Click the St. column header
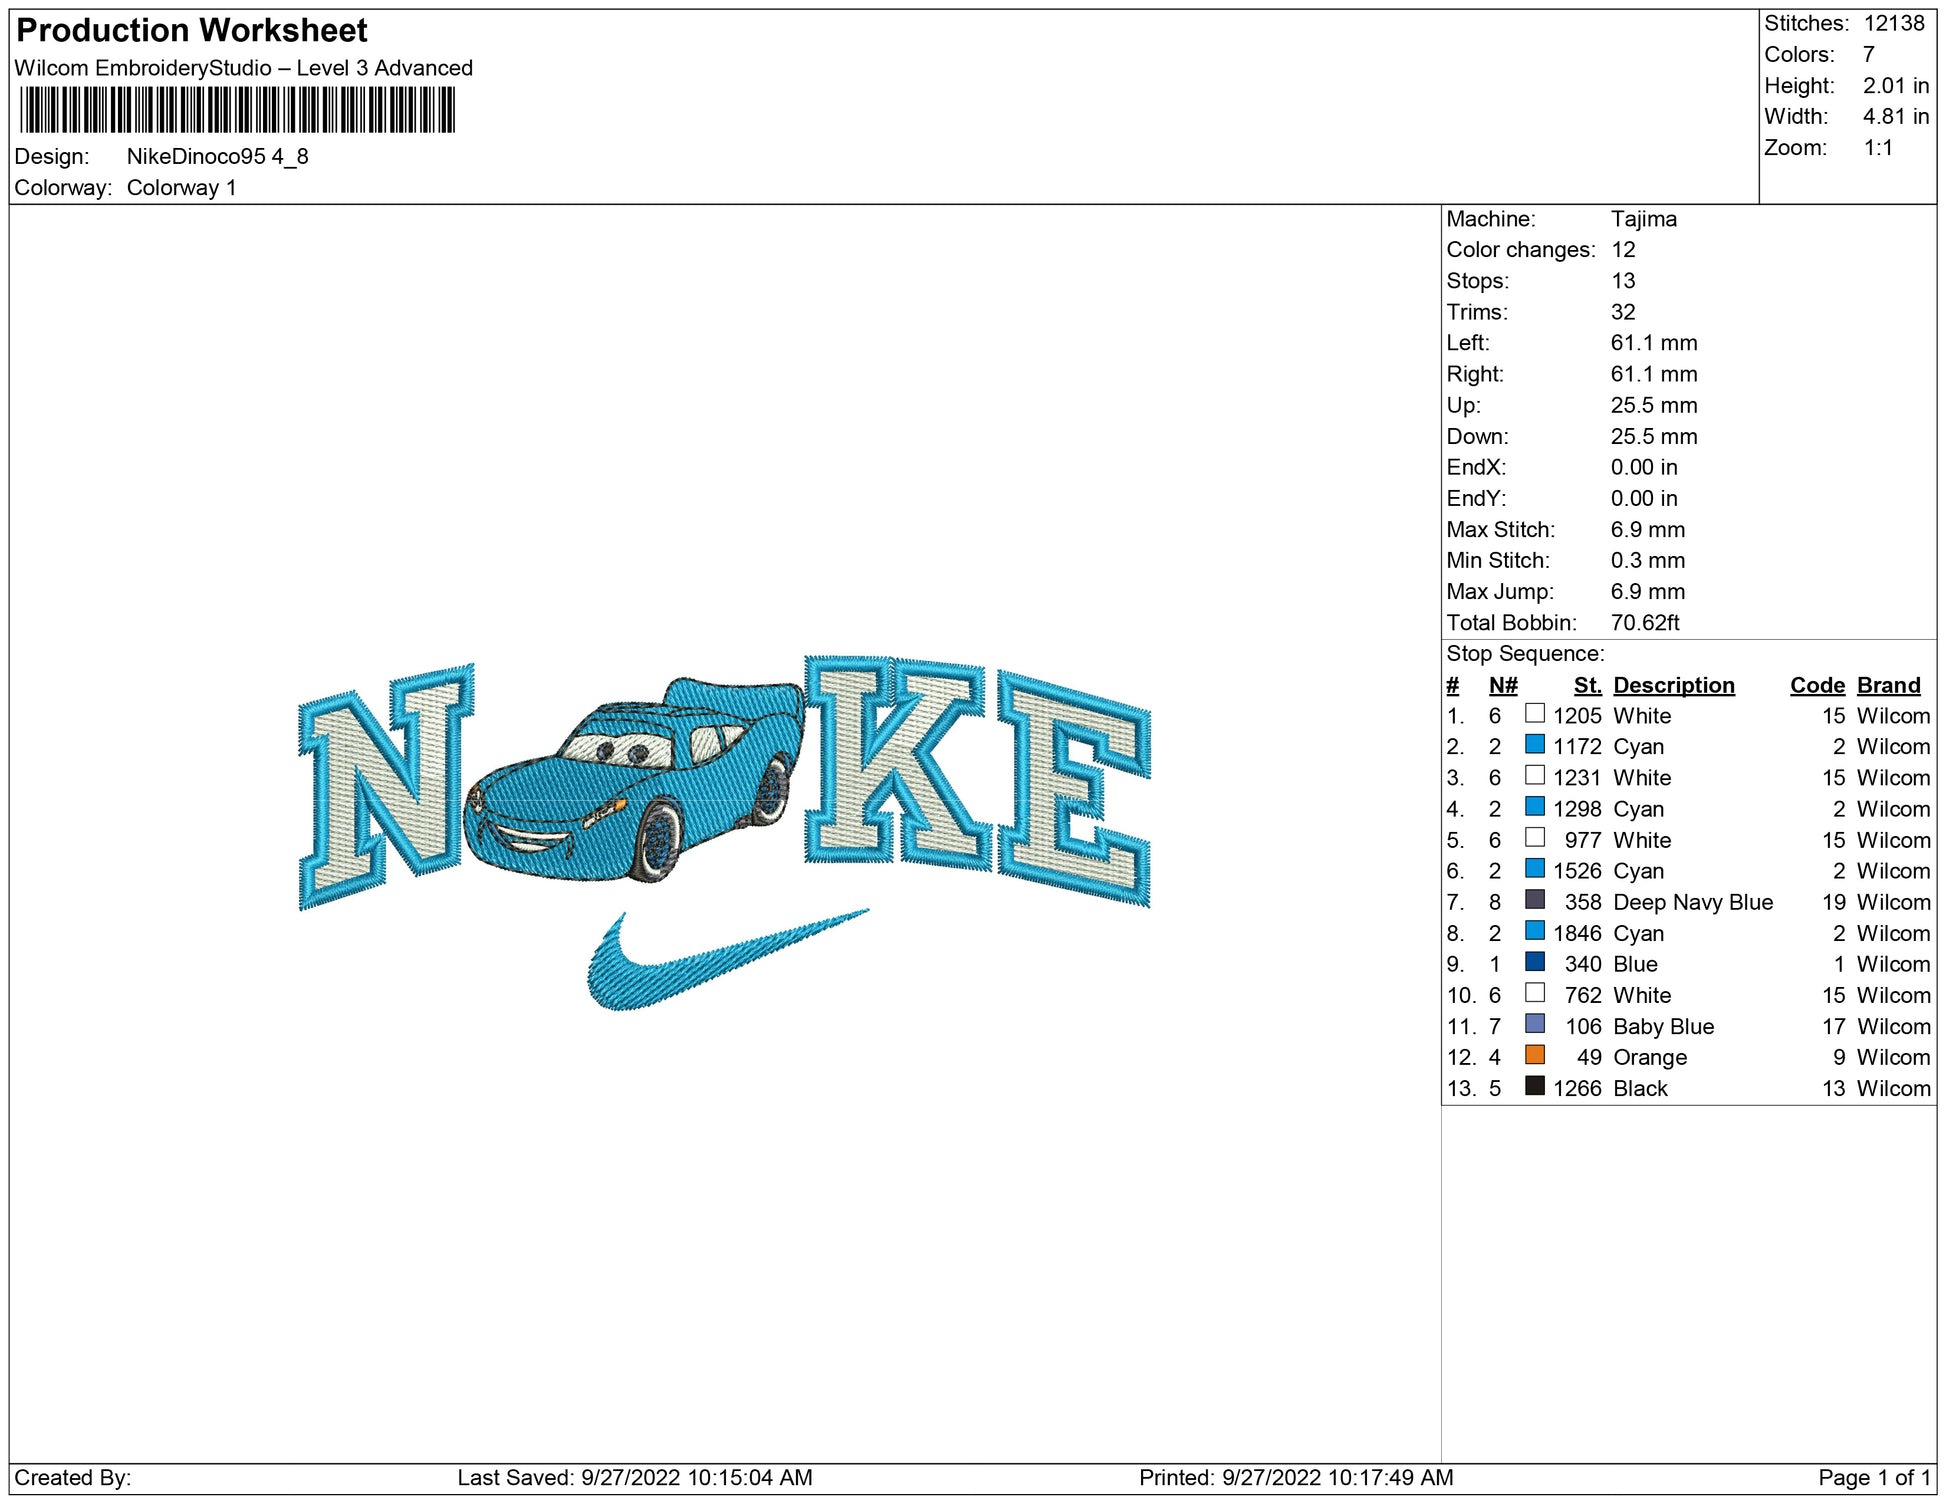The width and height of the screenshot is (1946, 1497). (1586, 685)
